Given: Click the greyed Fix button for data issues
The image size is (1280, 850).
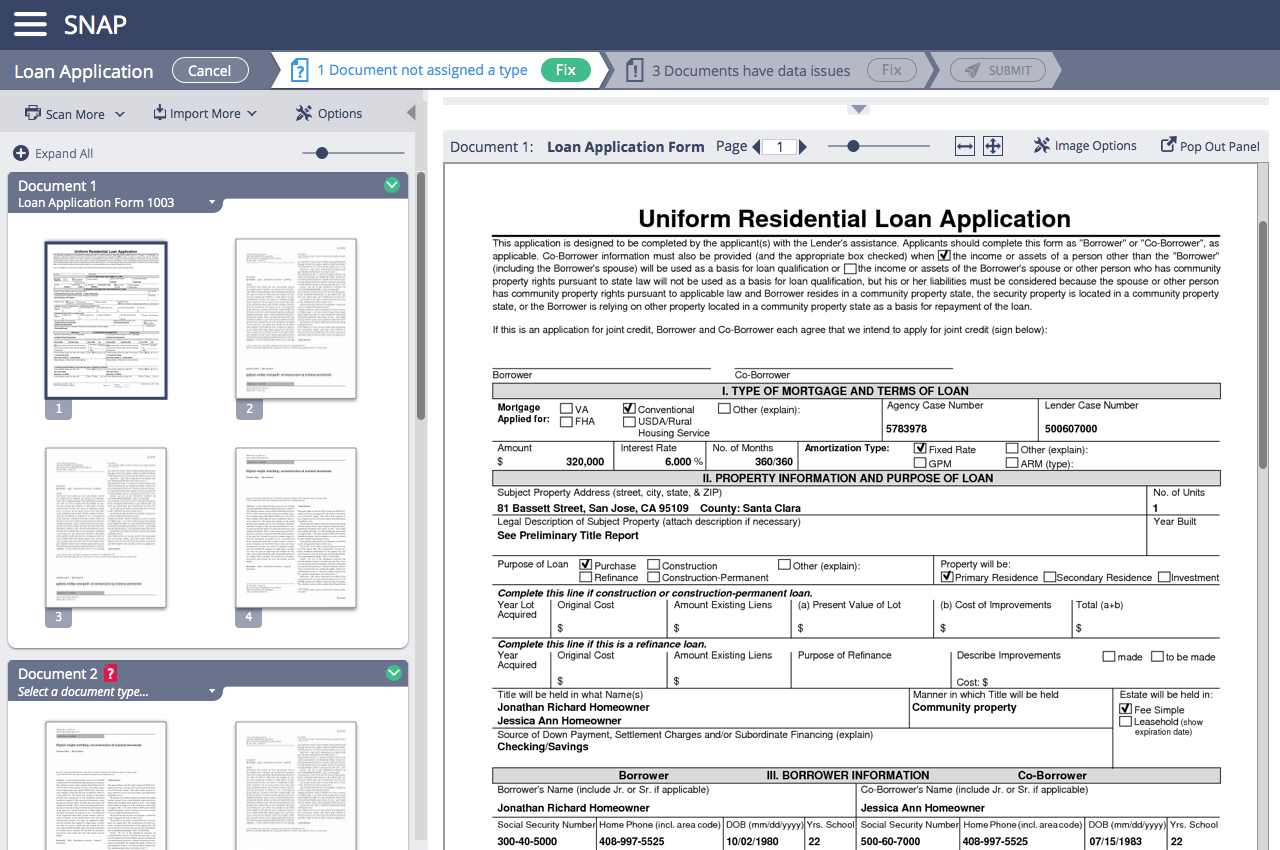Looking at the screenshot, I should (x=892, y=70).
